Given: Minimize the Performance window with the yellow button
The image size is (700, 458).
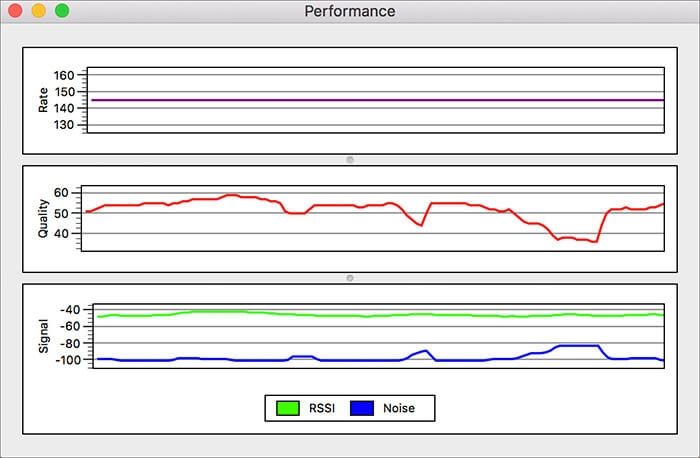Looking at the screenshot, I should pos(38,11).
